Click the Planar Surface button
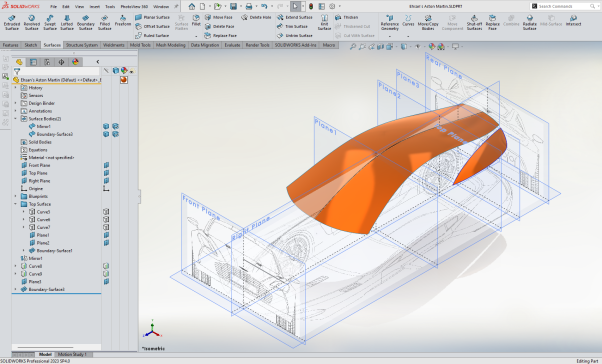 (x=152, y=17)
